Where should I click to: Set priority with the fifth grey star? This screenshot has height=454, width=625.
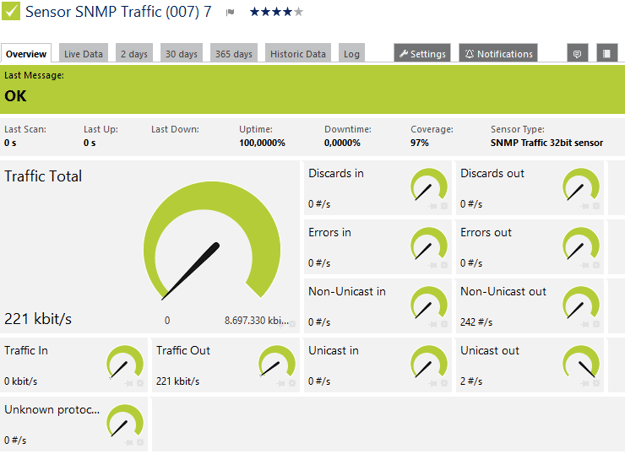(299, 12)
